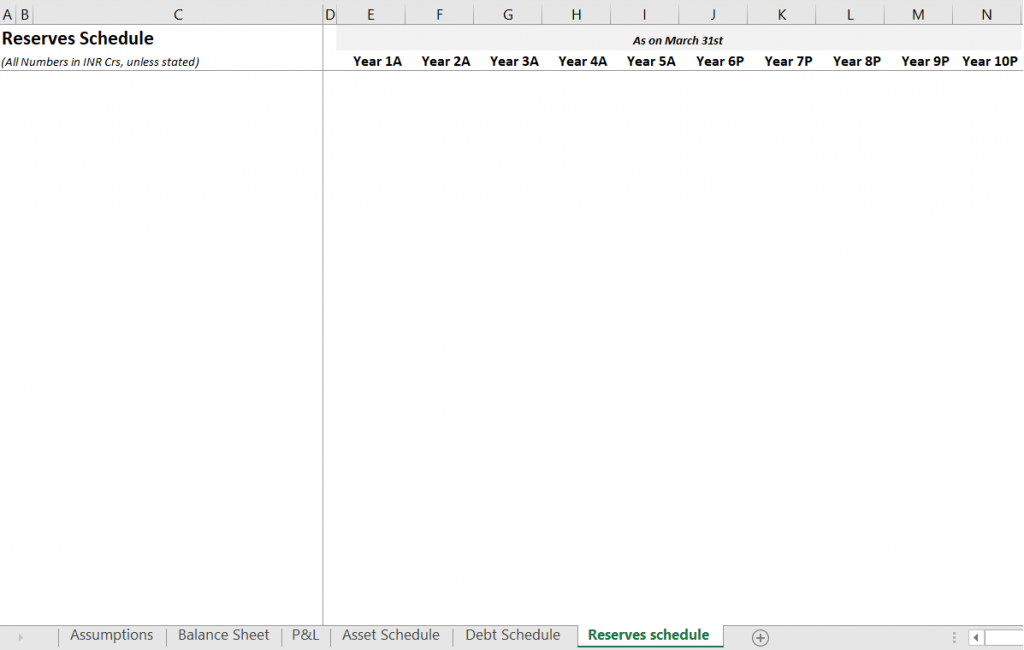Click horizontal scrollbar left arrow
The height and width of the screenshot is (650, 1024).
(x=976, y=637)
